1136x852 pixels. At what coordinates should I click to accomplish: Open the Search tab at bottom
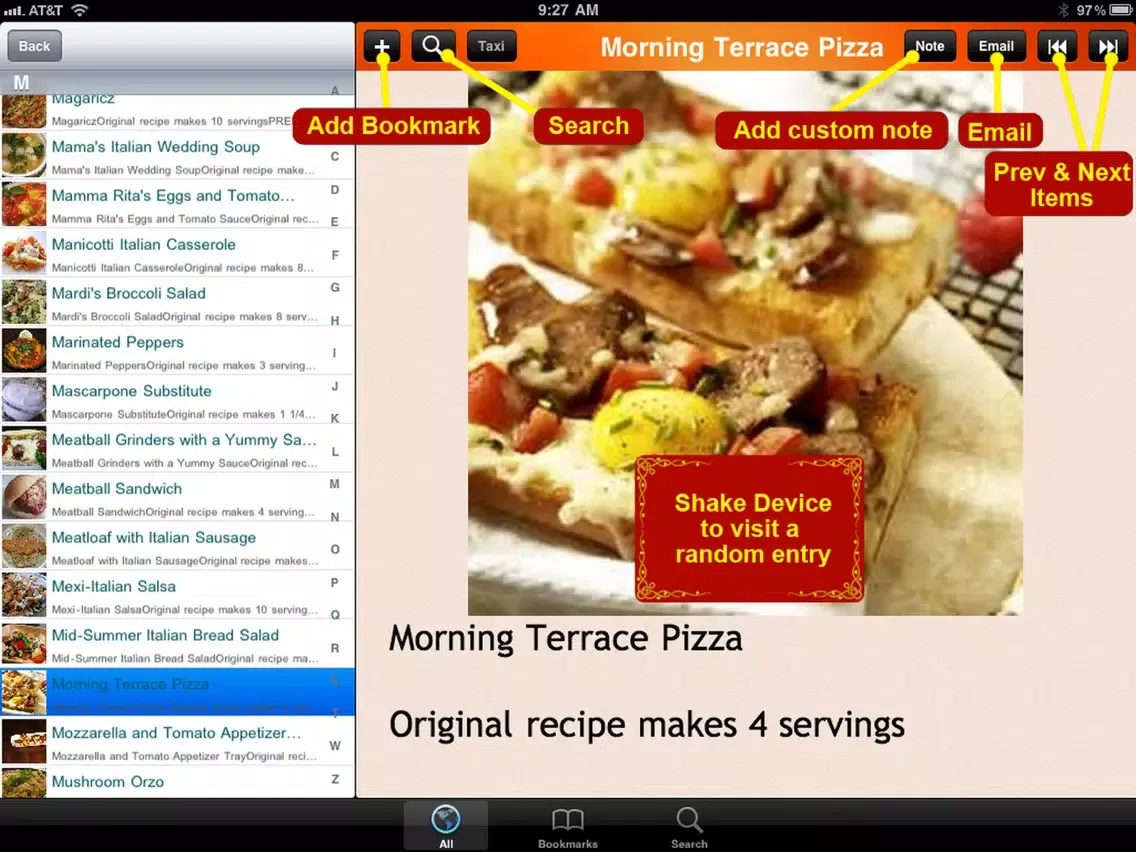click(x=689, y=826)
